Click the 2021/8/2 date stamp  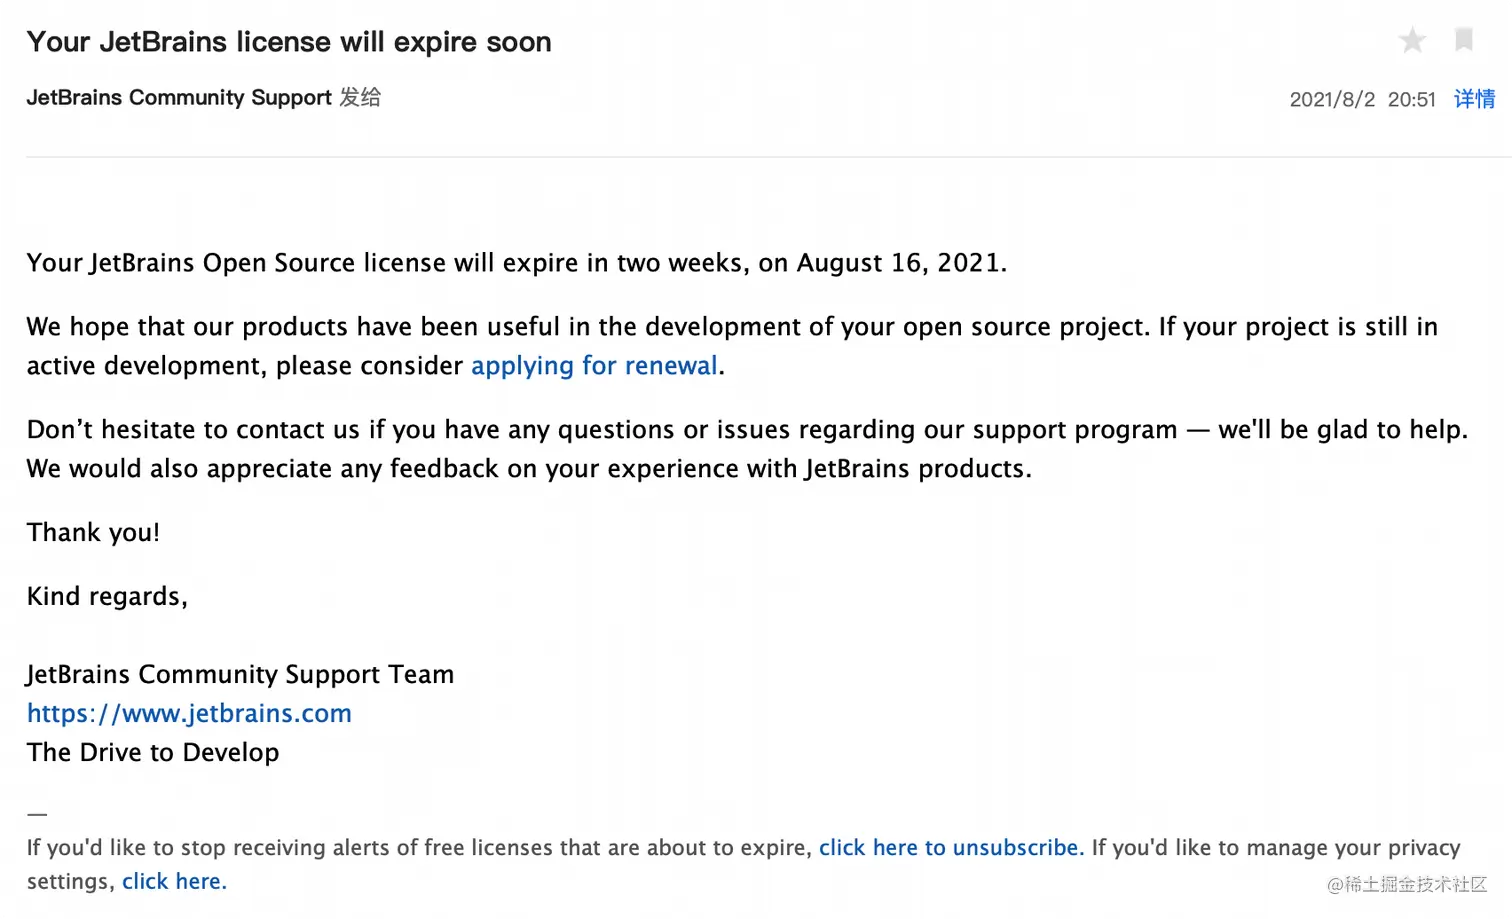1331,100
